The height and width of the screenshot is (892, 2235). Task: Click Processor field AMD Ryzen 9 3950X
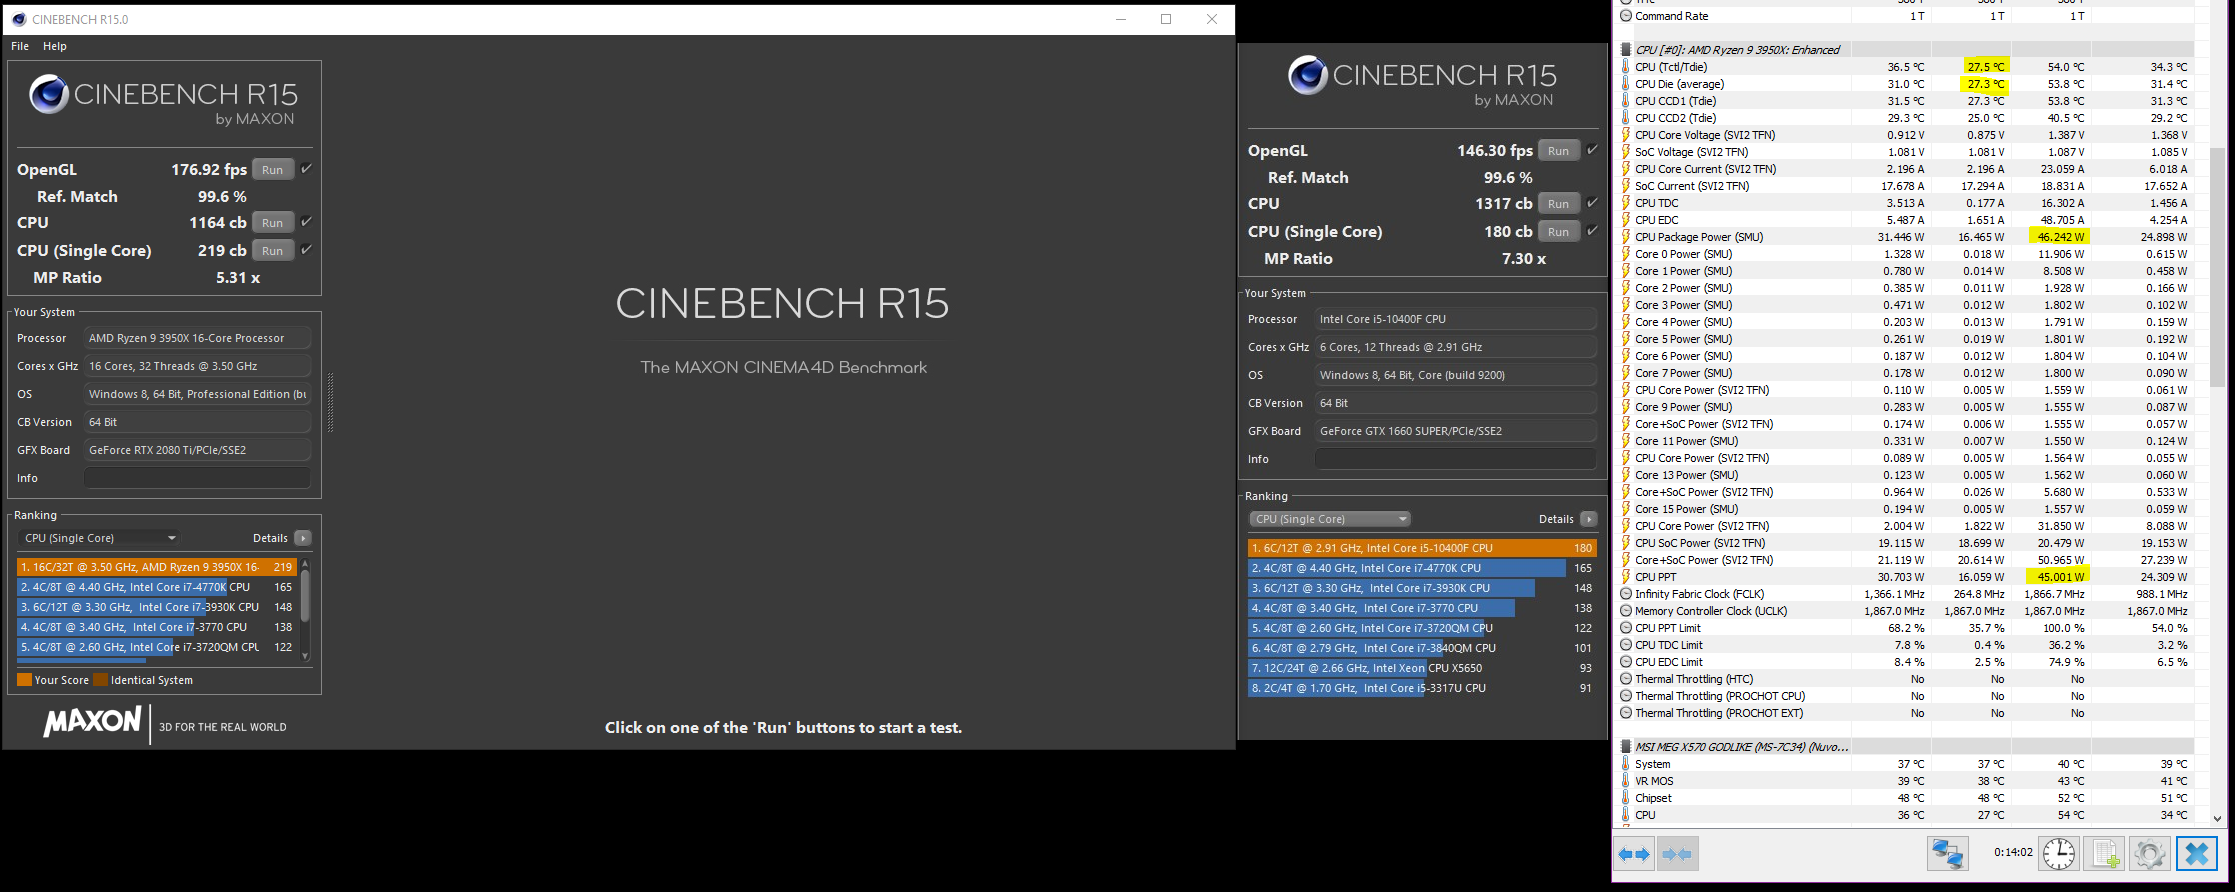[x=197, y=338]
